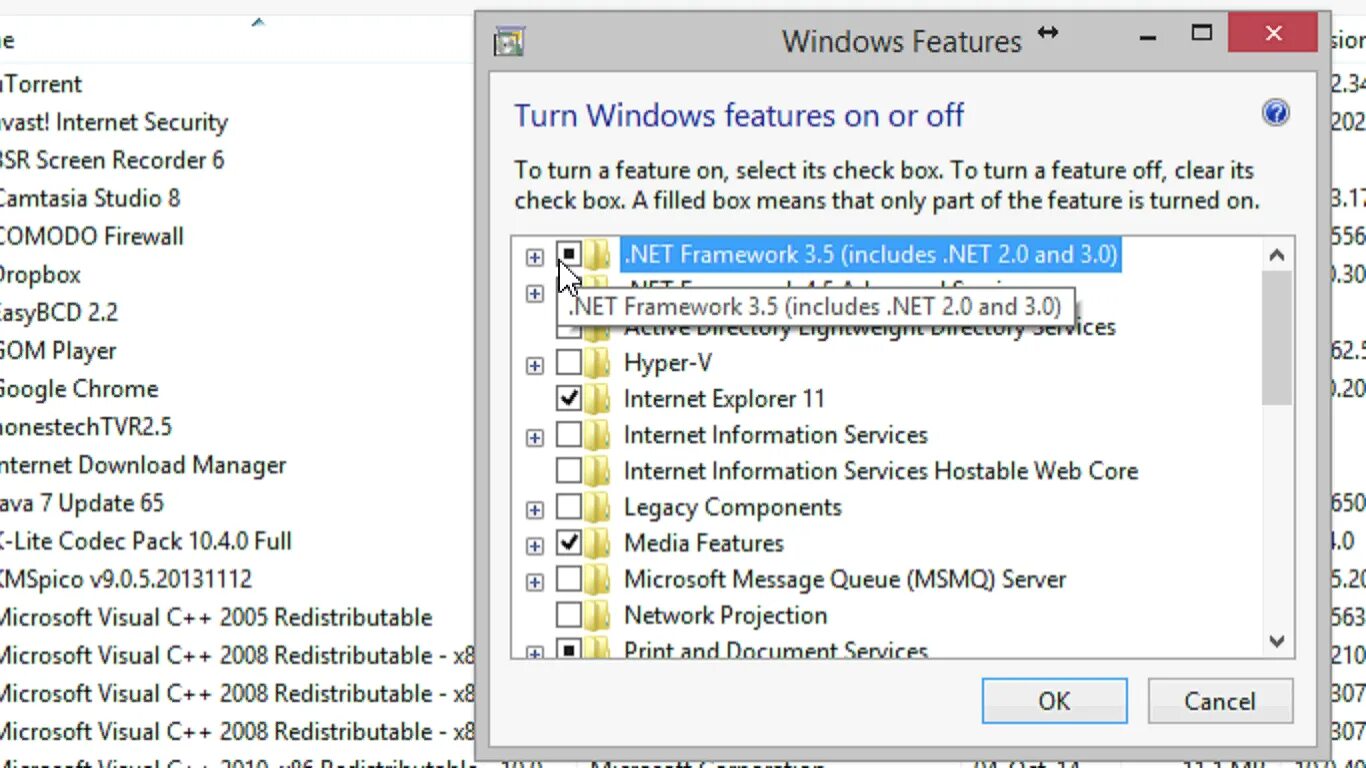Enable the Hyper-V checkbox
Viewport: 1366px width, 768px height.
click(x=568, y=363)
